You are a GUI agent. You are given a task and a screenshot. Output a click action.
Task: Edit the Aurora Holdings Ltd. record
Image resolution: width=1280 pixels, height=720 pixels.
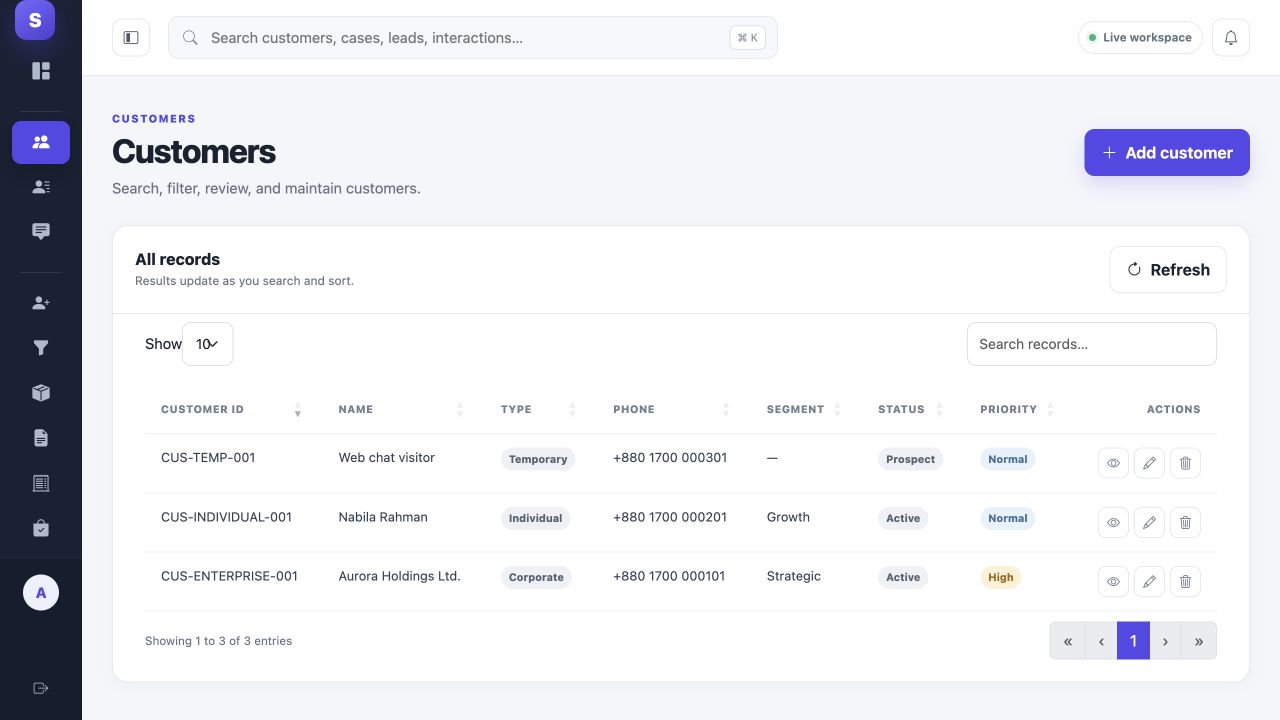click(1149, 581)
